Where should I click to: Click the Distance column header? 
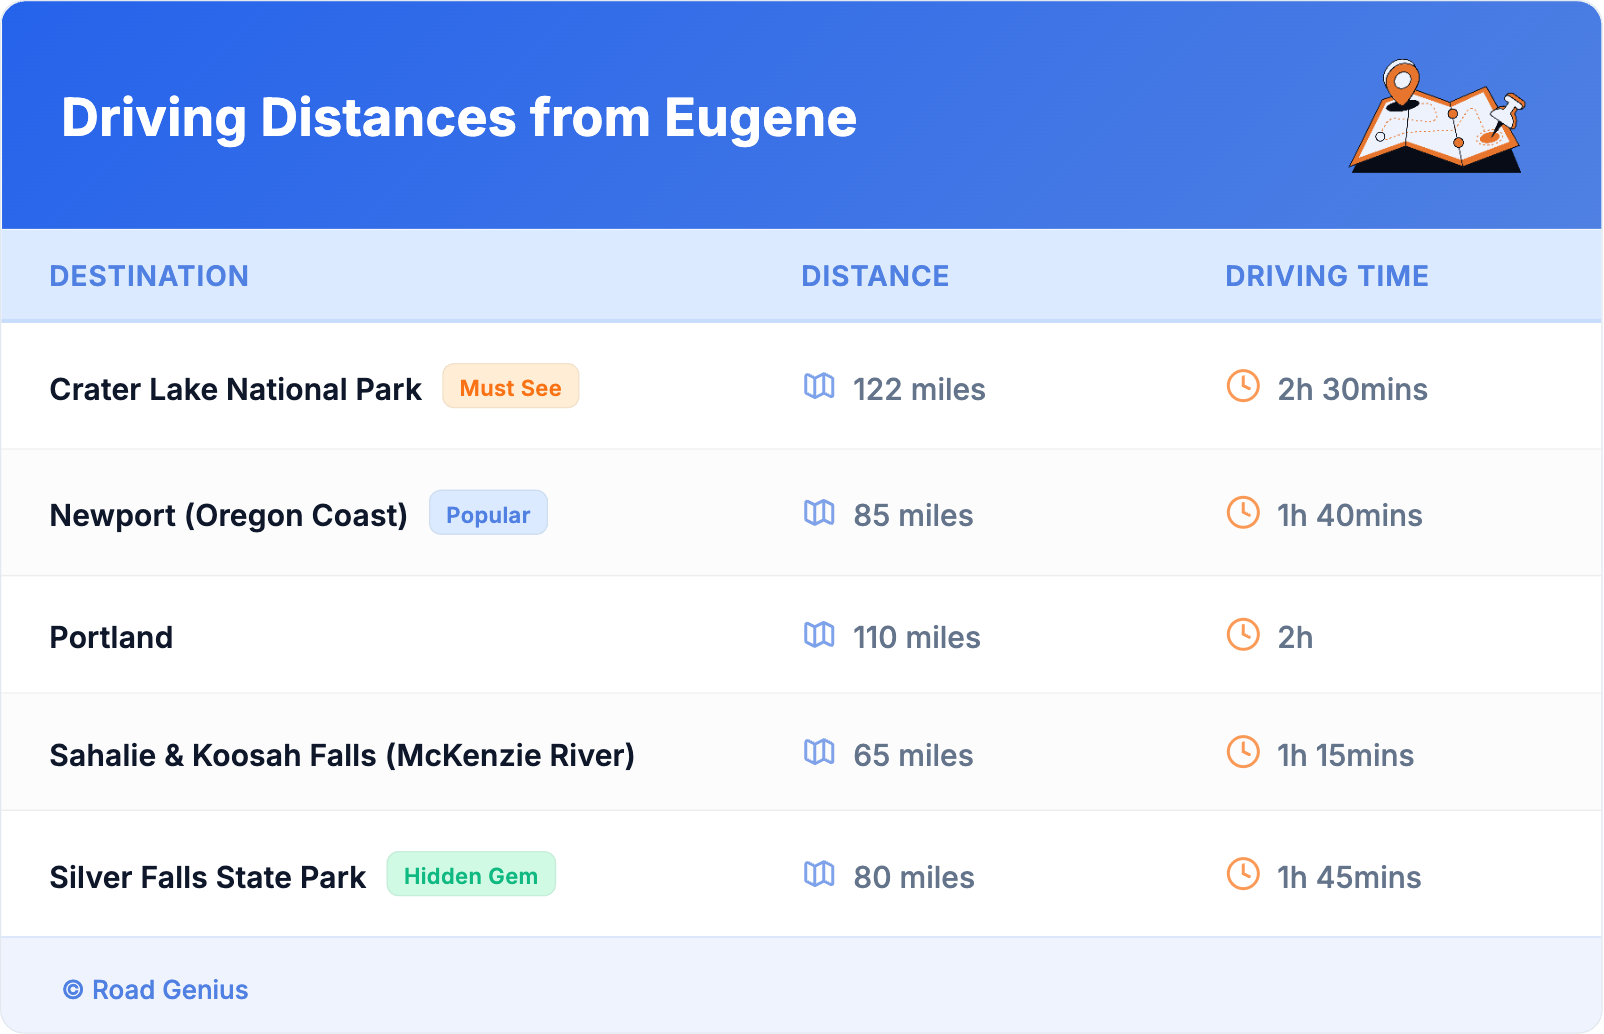(875, 276)
